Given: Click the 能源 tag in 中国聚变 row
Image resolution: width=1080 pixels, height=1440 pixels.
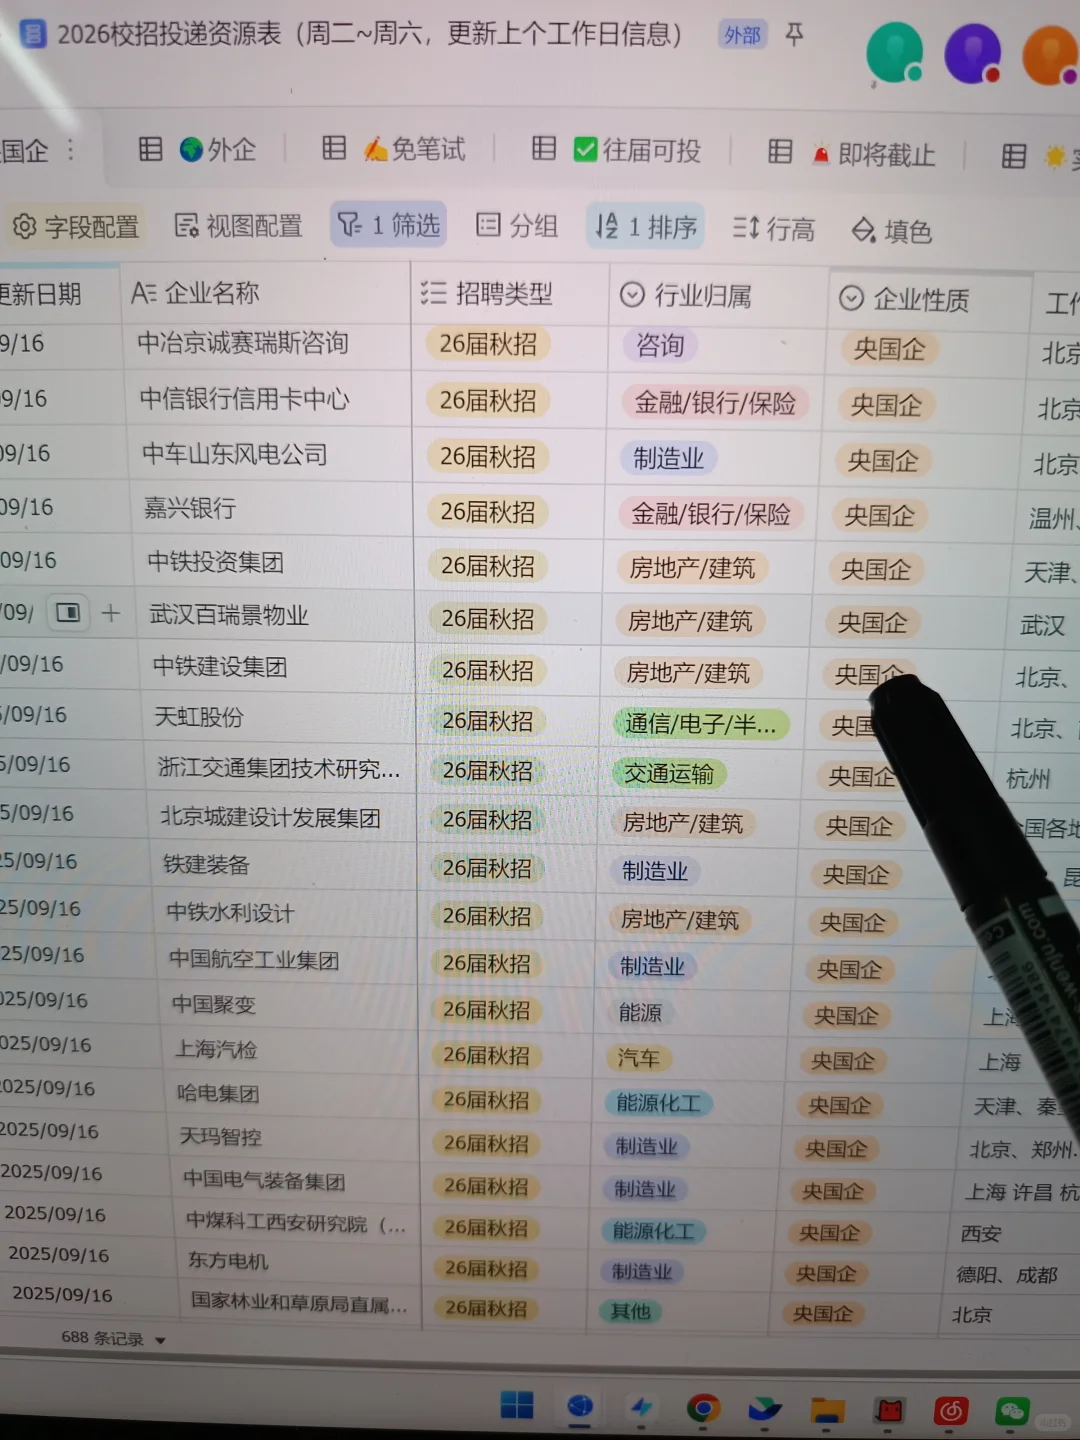Looking at the screenshot, I should (640, 1013).
